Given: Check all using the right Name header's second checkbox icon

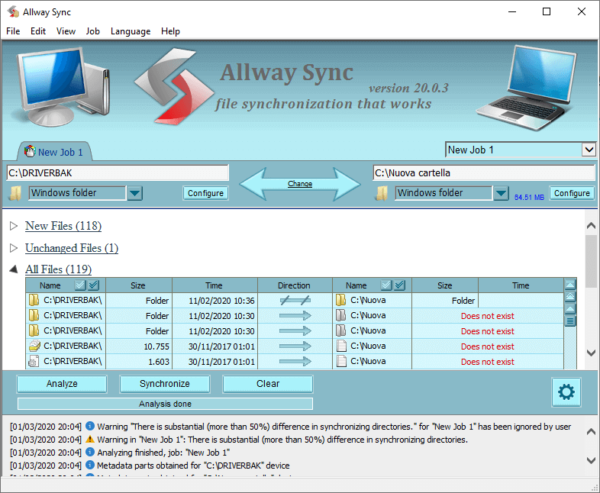Looking at the screenshot, I should (x=400, y=285).
